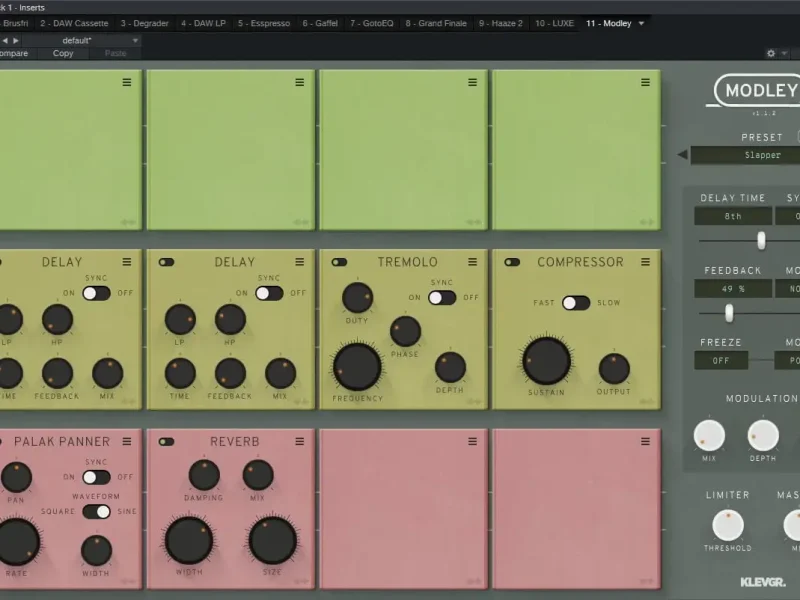Select the 11 - Modley tab

[609, 23]
